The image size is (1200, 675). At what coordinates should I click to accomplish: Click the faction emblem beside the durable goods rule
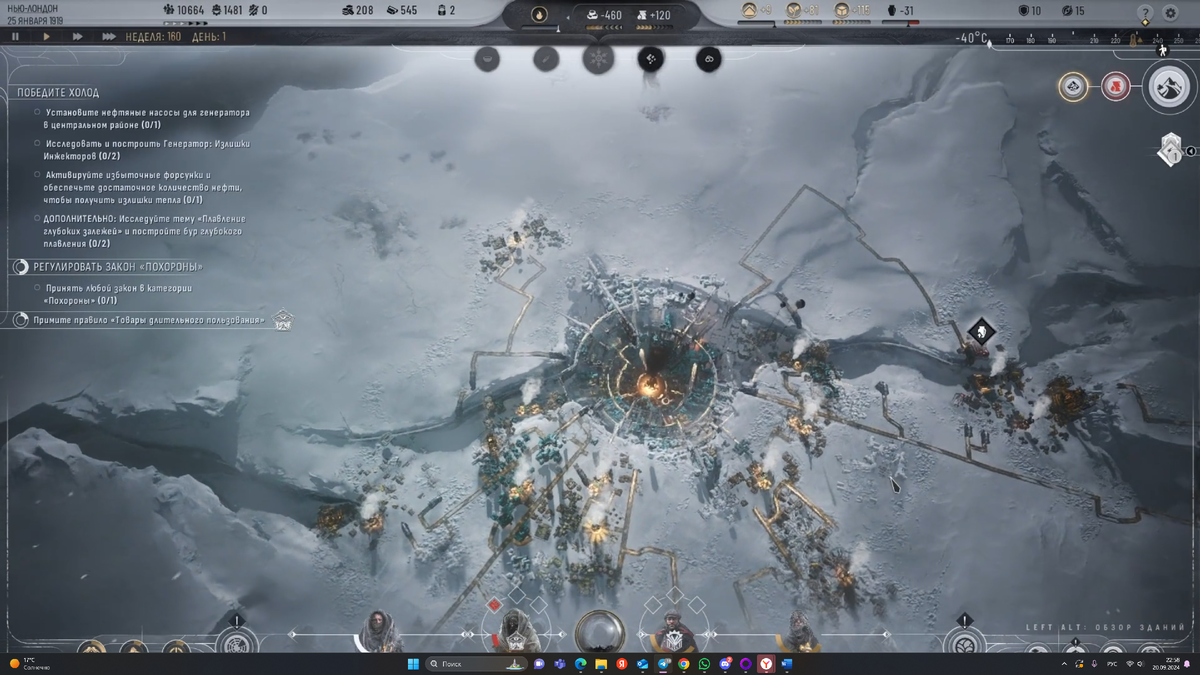[x=282, y=320]
